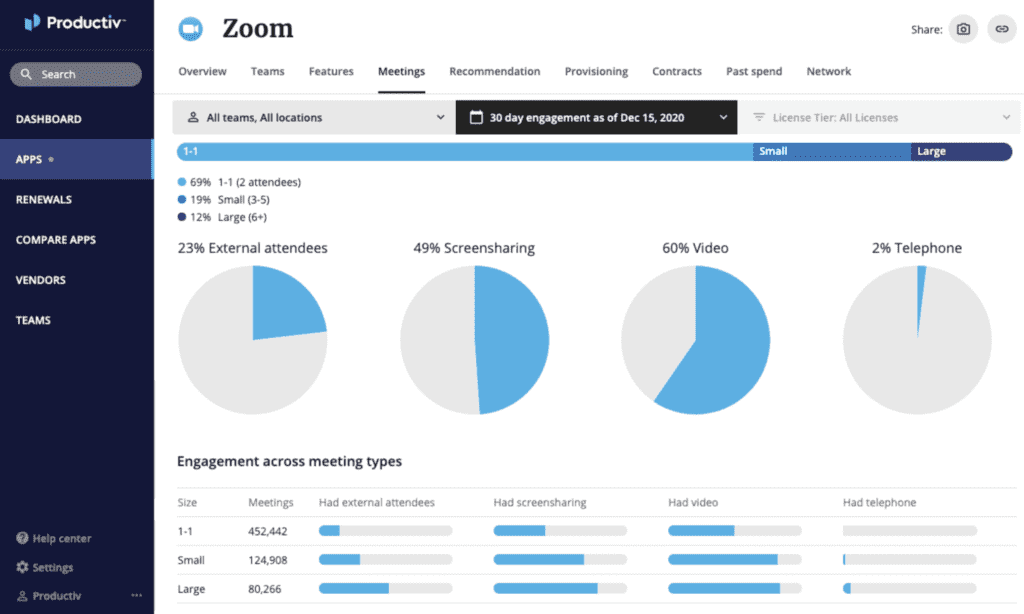Expand the All teams, All locations dropdown
This screenshot has height=614, width=1024.
[x=314, y=118]
